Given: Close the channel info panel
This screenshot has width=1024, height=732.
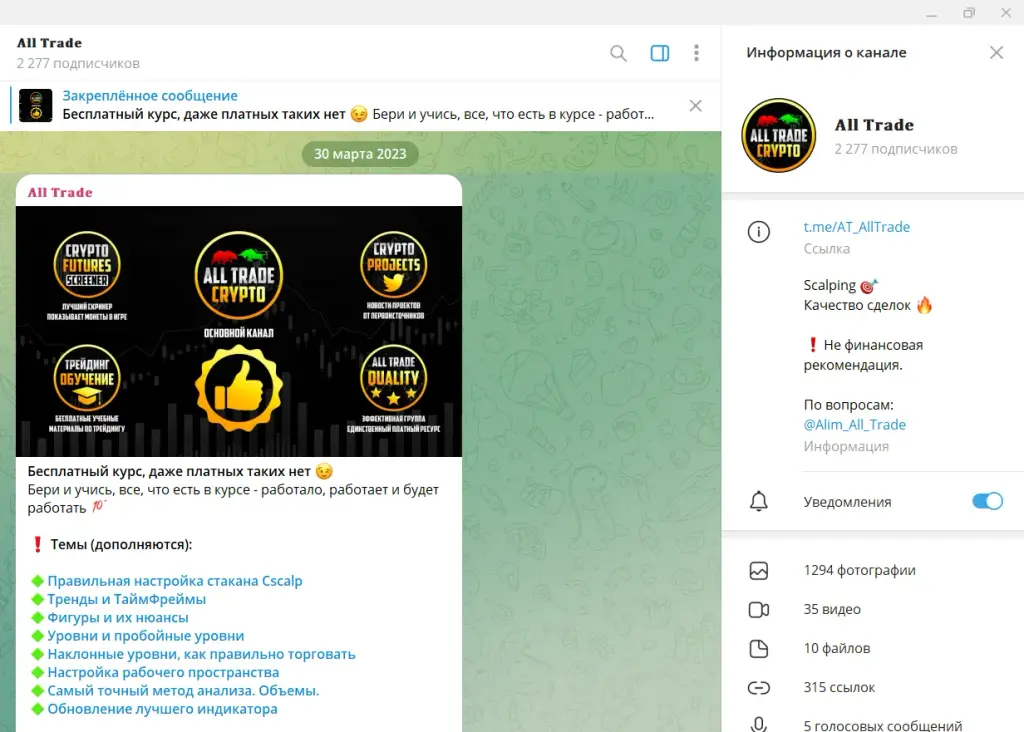Looking at the screenshot, I should (x=996, y=52).
